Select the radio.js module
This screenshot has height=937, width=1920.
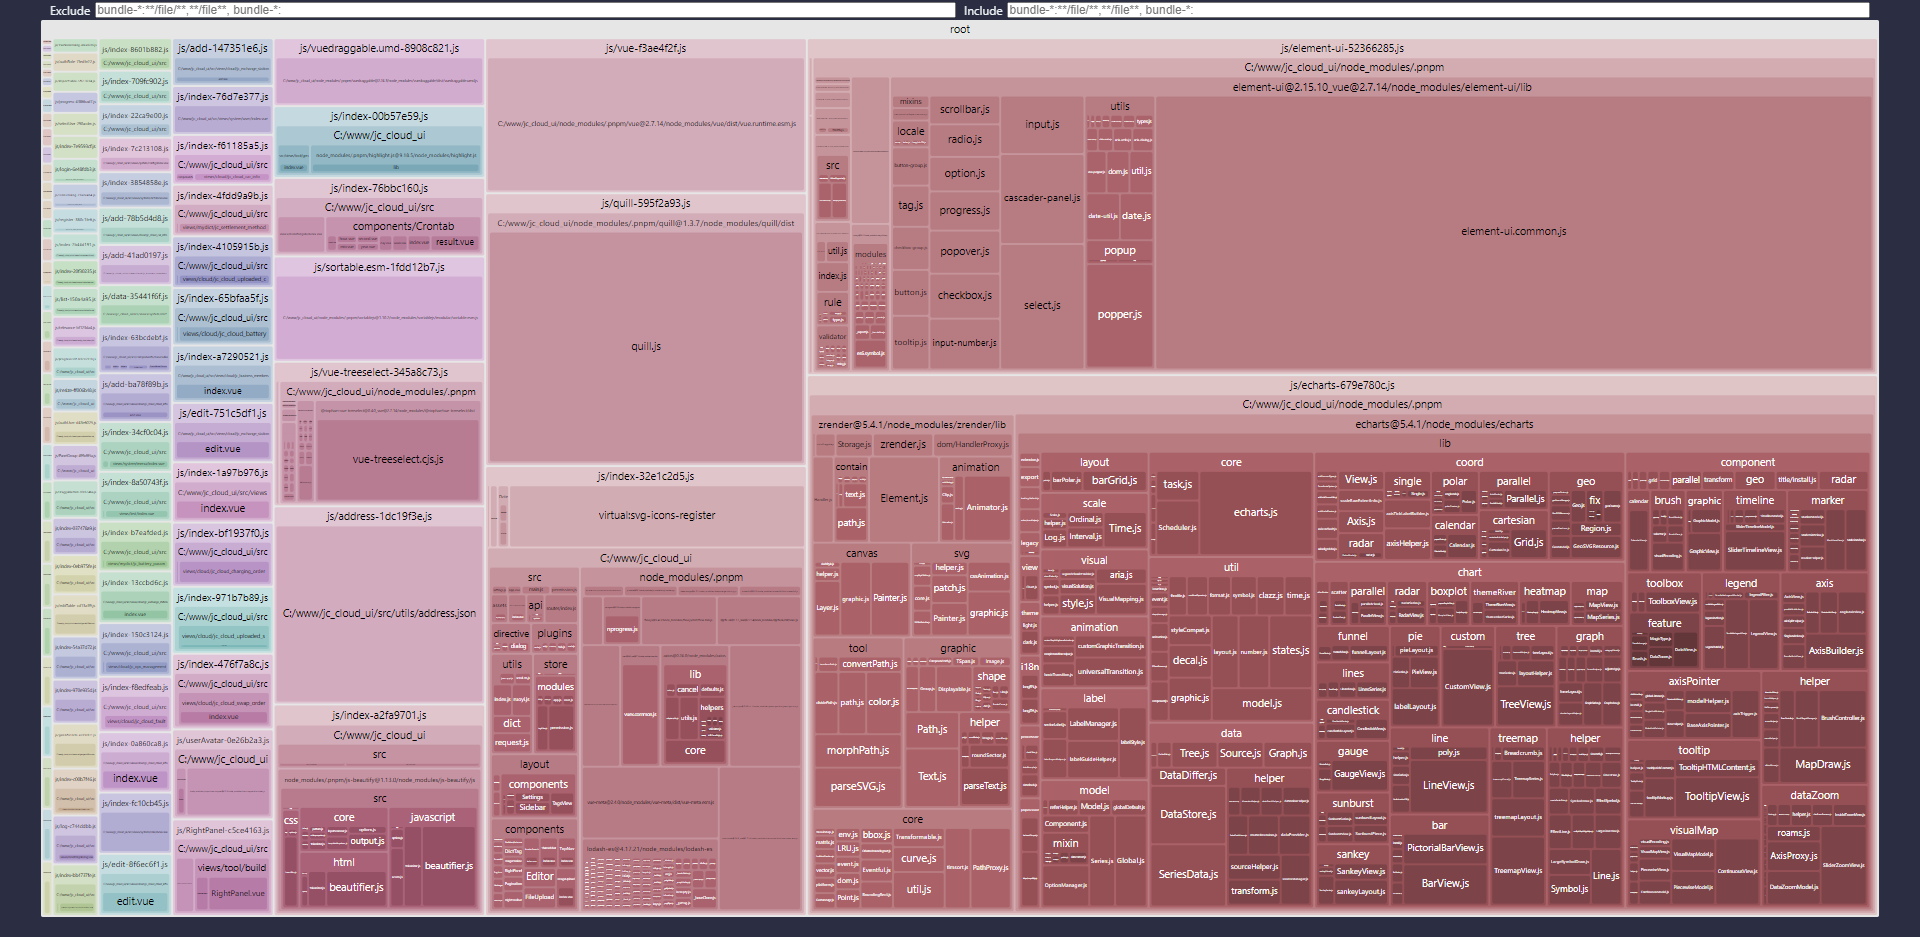pyautogui.click(x=965, y=140)
